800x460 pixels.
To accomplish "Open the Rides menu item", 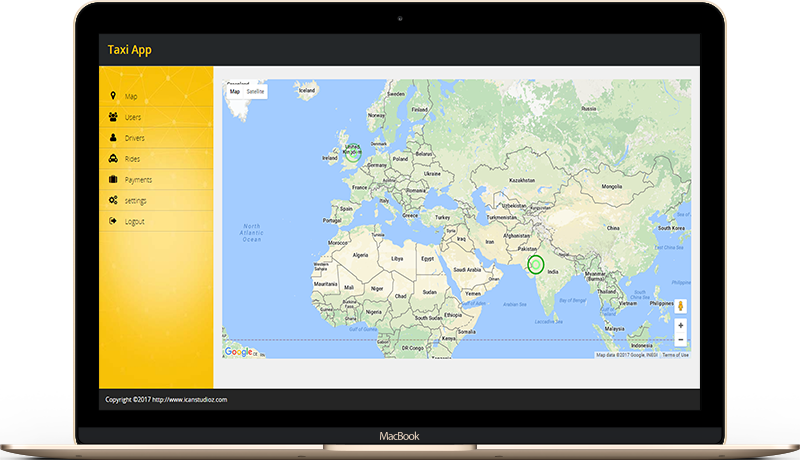I will (x=133, y=159).
